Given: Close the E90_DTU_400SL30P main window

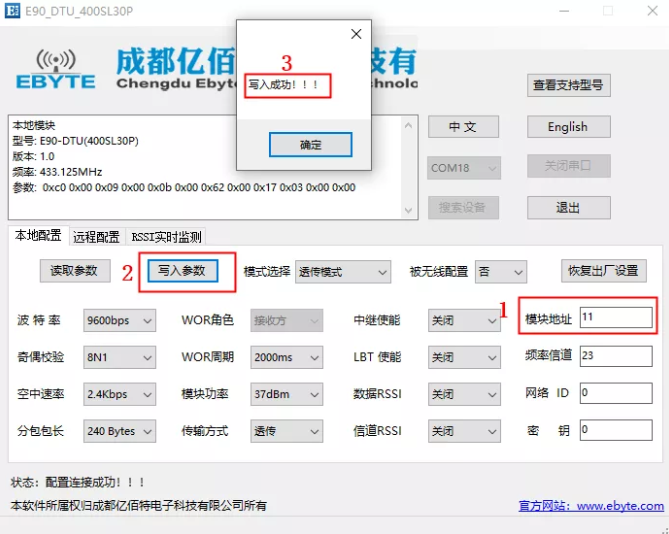Looking at the screenshot, I should pyautogui.click(x=652, y=11).
